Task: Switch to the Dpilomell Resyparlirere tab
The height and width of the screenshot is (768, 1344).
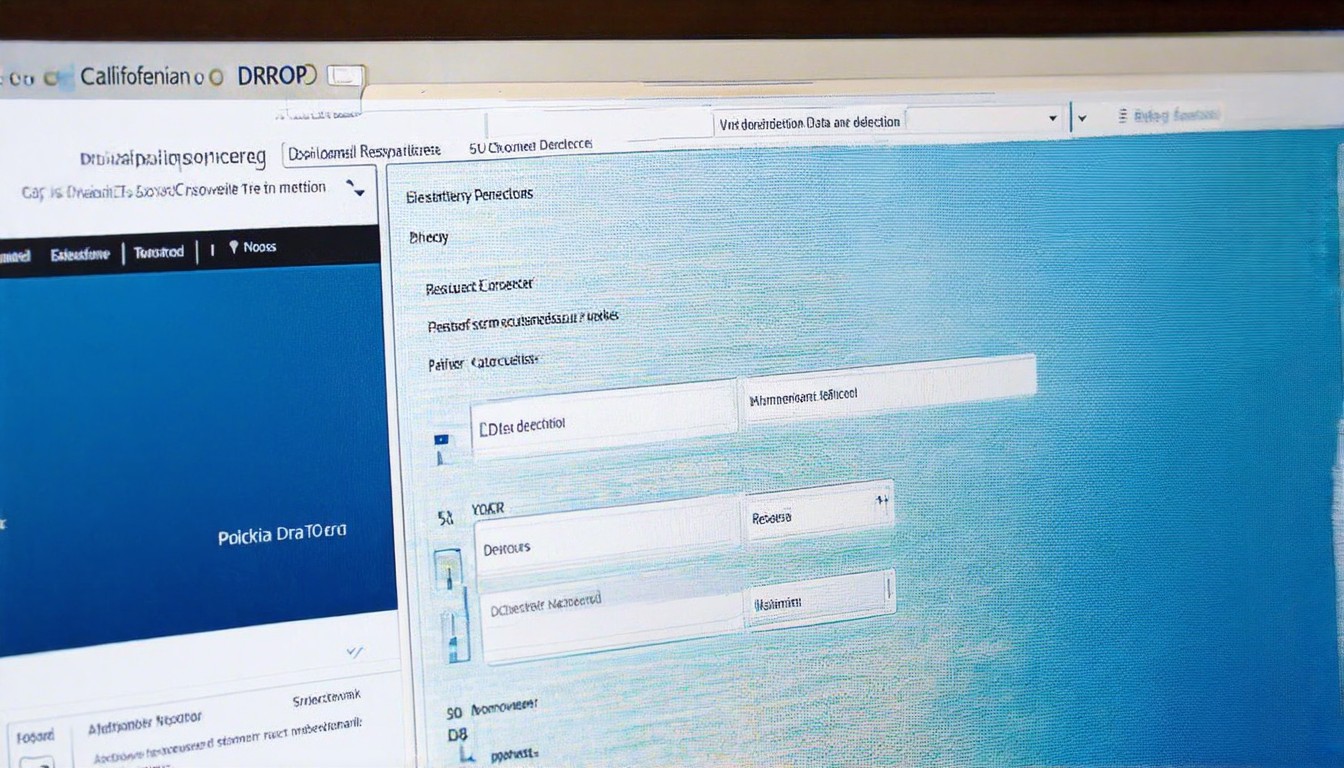Action: coord(364,152)
